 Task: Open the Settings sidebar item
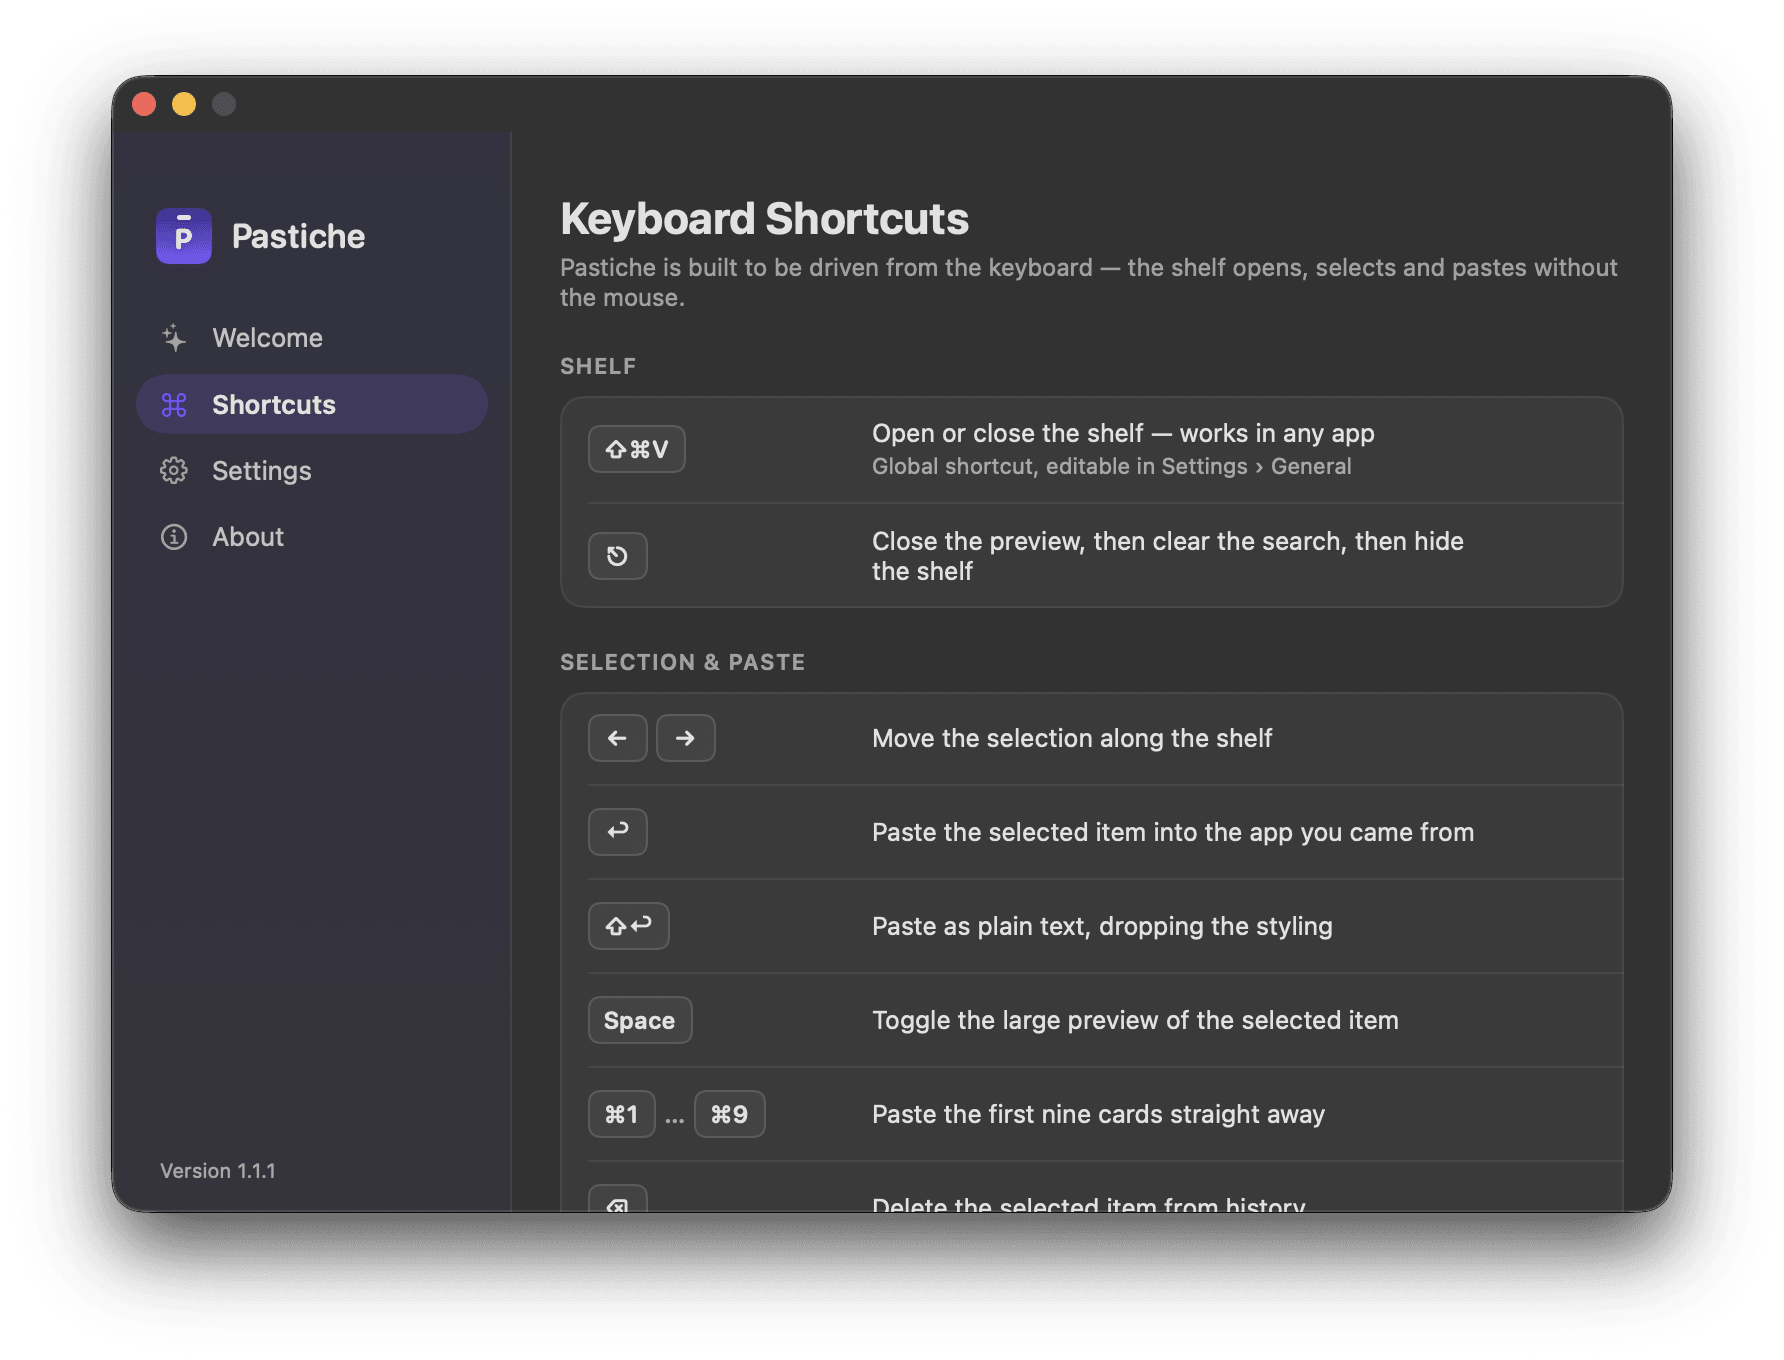pyautogui.click(x=312, y=470)
